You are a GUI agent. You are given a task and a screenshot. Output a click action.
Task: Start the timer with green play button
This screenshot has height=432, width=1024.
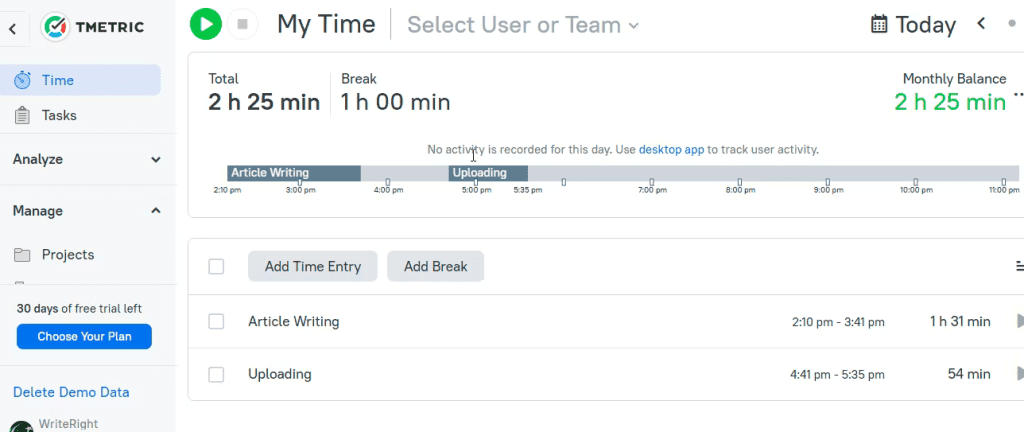(x=206, y=25)
